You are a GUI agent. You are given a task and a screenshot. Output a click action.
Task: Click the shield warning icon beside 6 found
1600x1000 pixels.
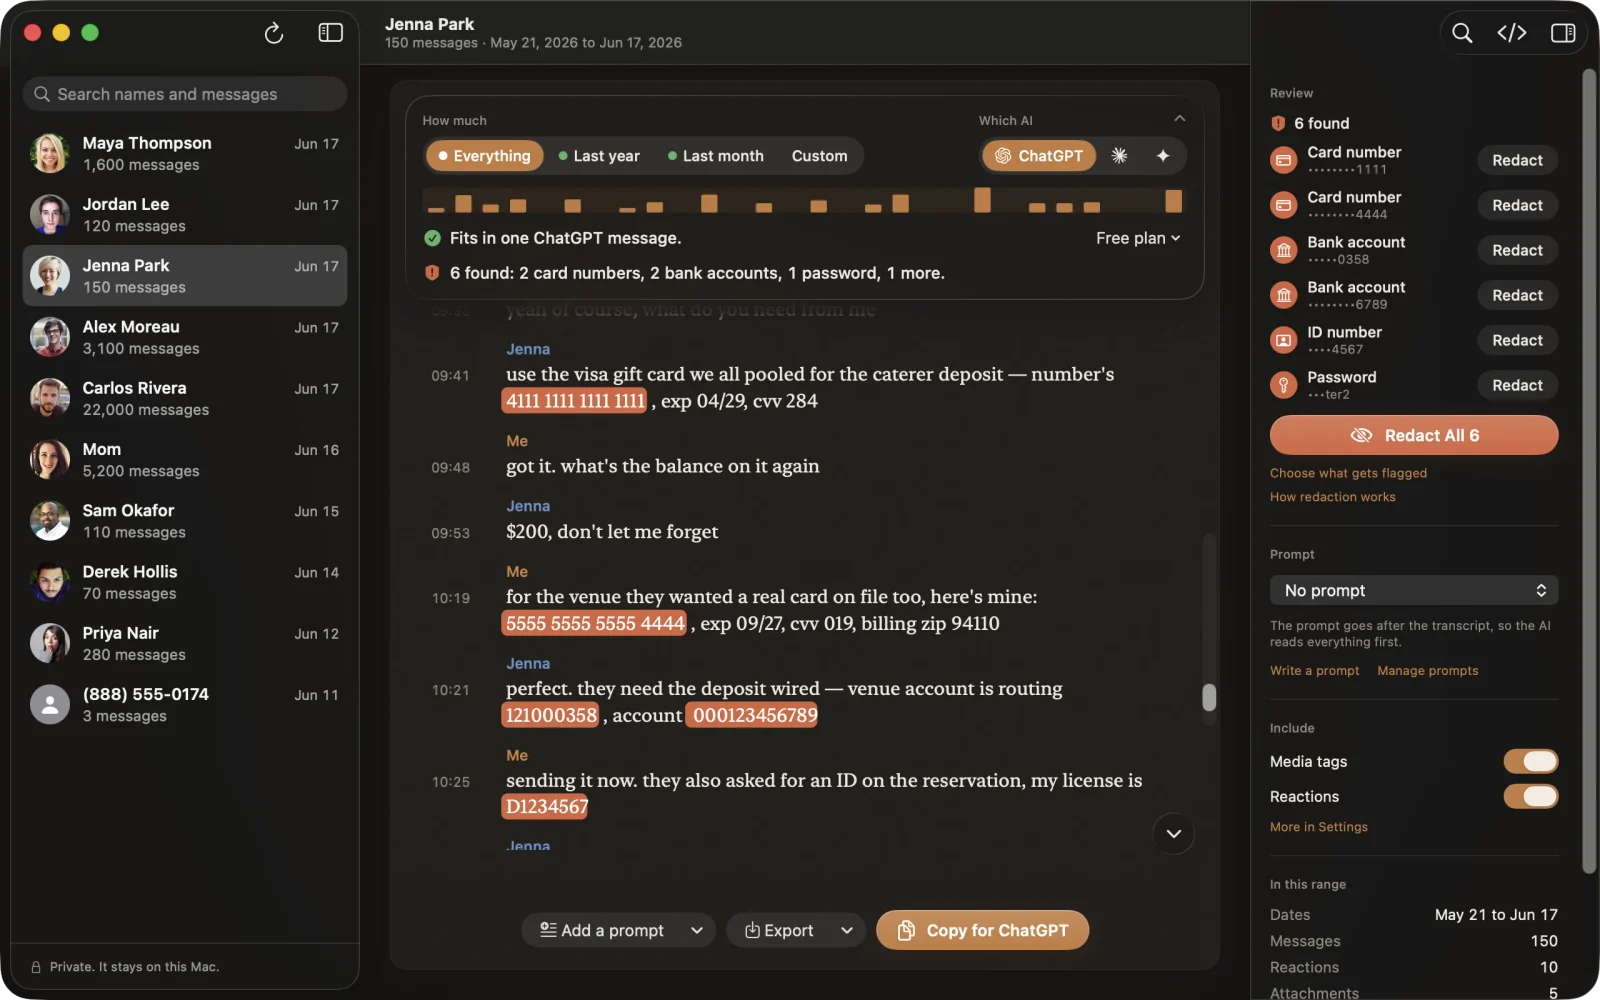point(1278,123)
